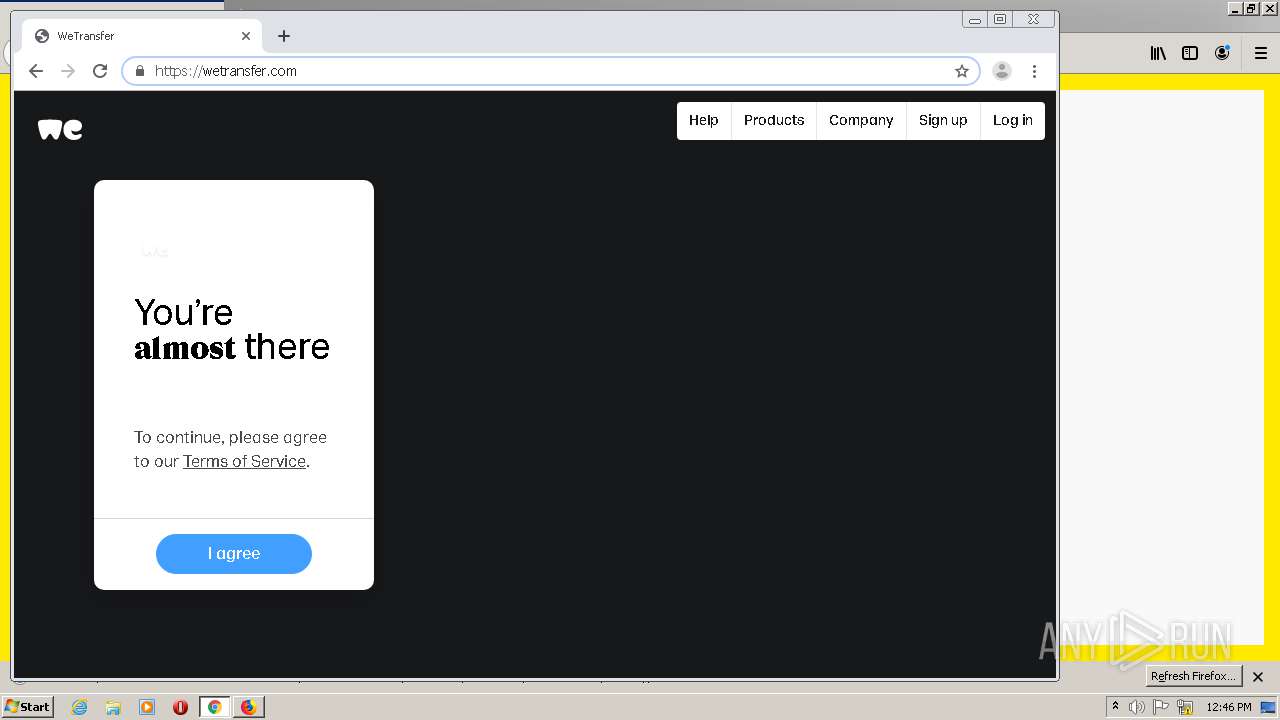The image size is (1280, 720).
Task: Open the Company menu item
Action: coord(861,120)
